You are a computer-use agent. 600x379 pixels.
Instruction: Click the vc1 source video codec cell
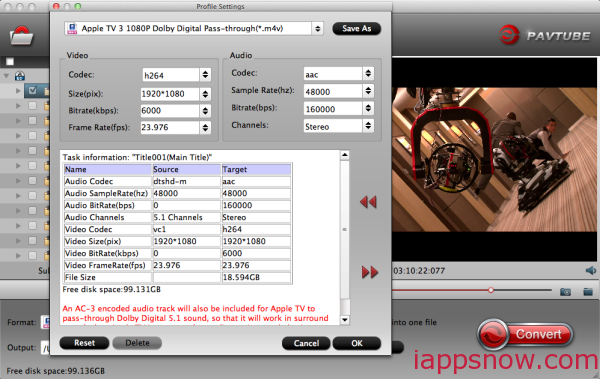(x=186, y=229)
